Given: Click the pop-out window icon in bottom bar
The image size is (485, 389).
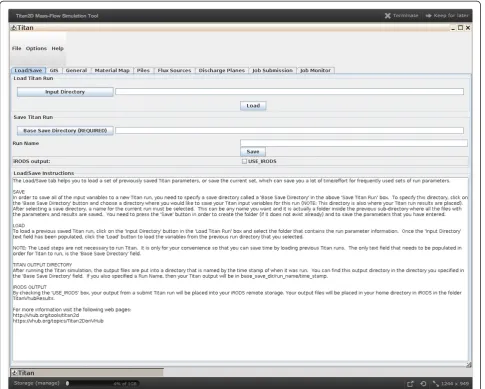Looking at the screenshot, I should click(410, 384).
